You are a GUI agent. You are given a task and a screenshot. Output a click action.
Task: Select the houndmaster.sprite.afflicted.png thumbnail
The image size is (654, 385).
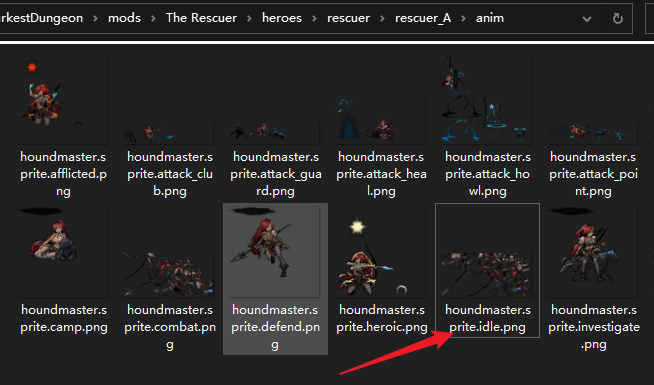63,99
